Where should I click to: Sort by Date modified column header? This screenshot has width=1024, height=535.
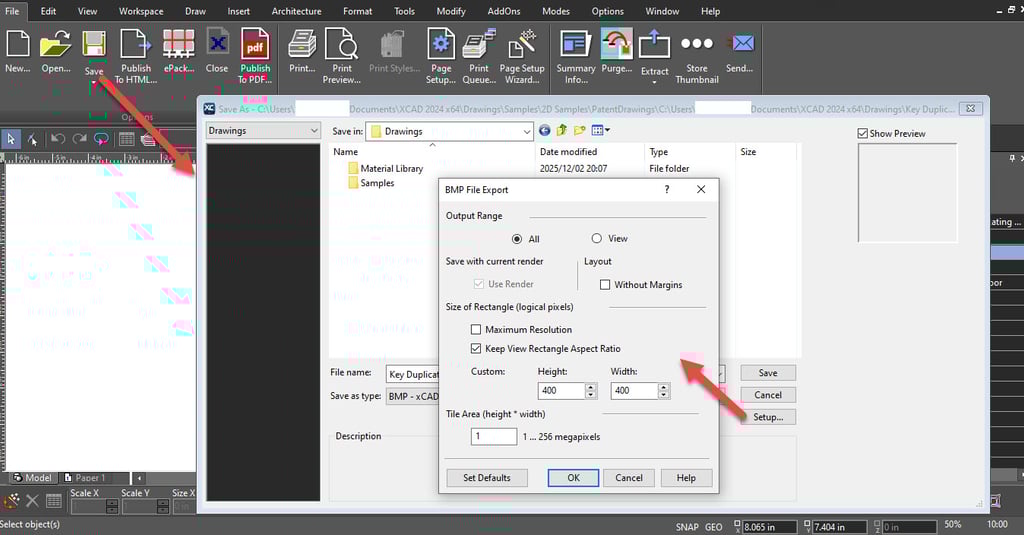pyautogui.click(x=568, y=152)
